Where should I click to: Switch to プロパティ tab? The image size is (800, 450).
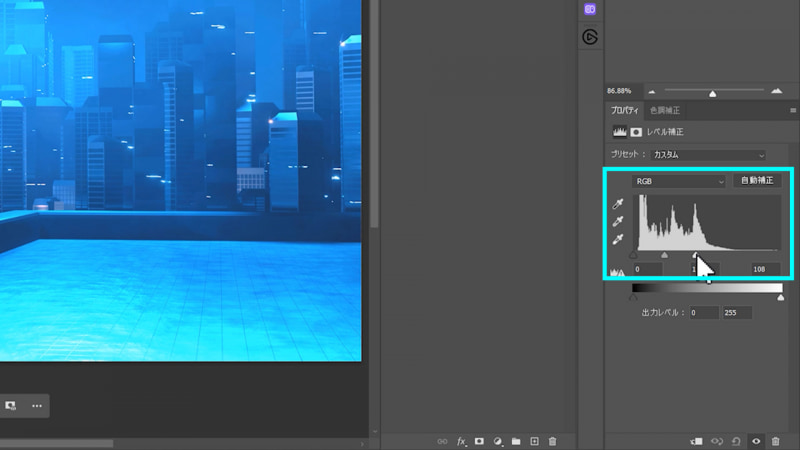[624, 110]
